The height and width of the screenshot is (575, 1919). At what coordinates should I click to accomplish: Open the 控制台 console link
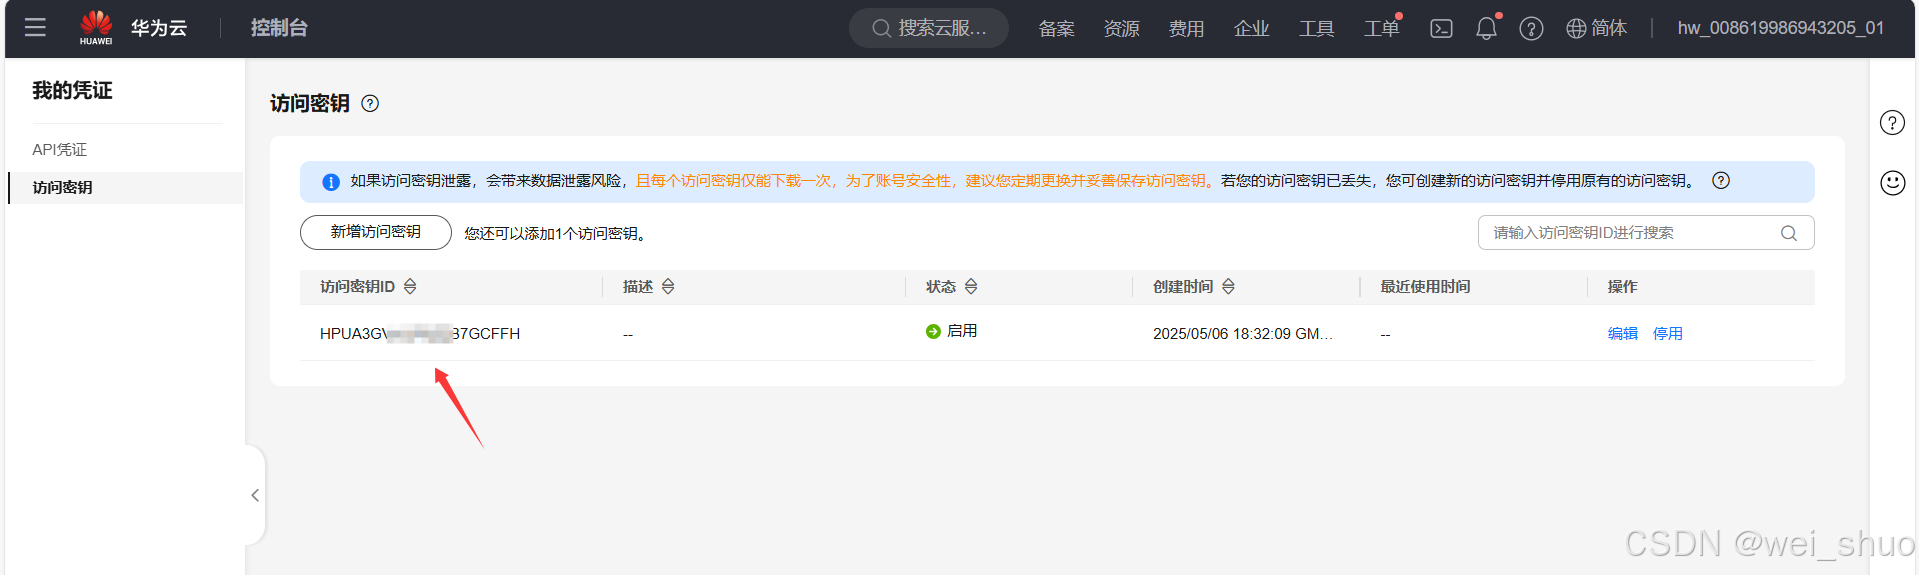pos(279,28)
